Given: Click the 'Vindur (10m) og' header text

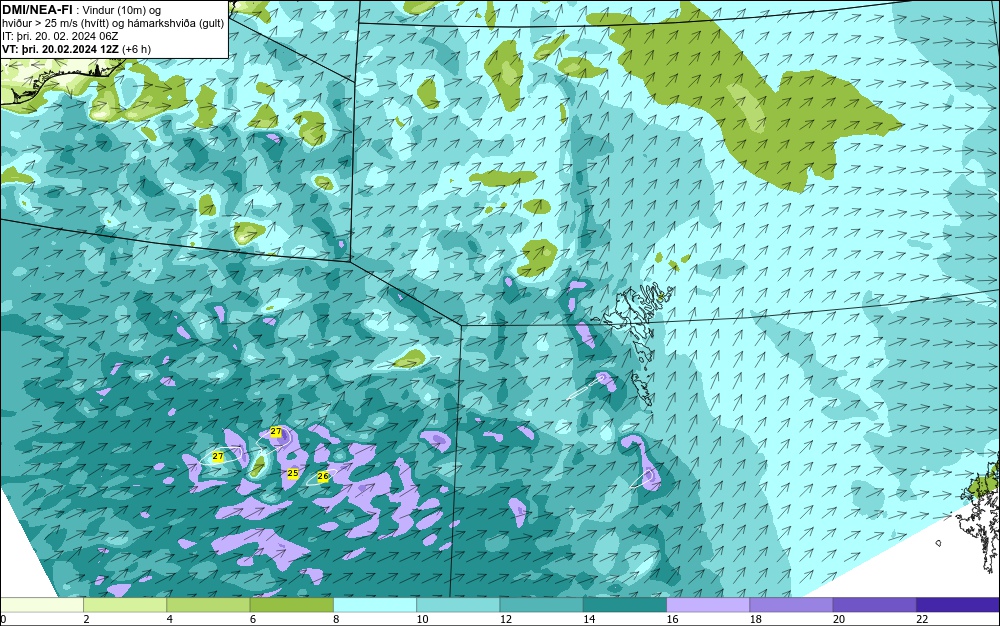Looking at the screenshot, I should (x=122, y=10).
